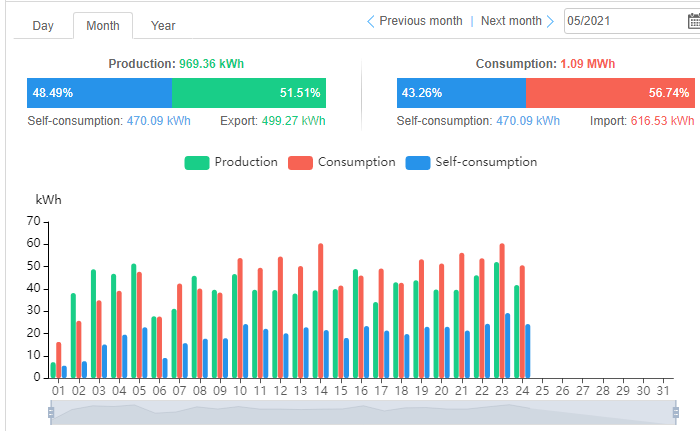Image resolution: width=700 pixels, height=431 pixels.
Task: Click the green 51.51% export bar segment
Action: 249,93
